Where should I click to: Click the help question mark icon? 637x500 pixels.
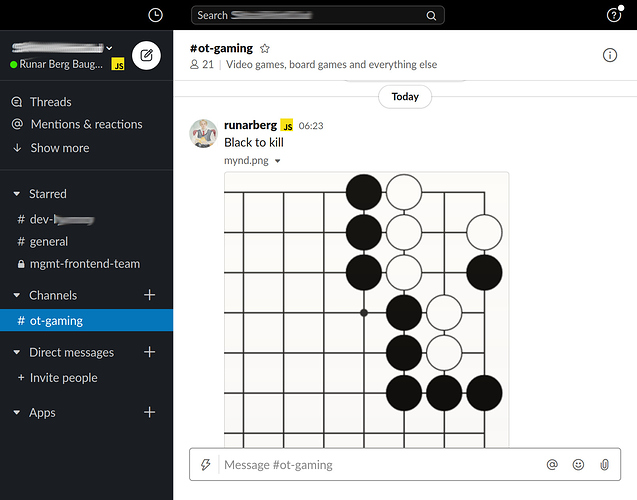(x=615, y=15)
